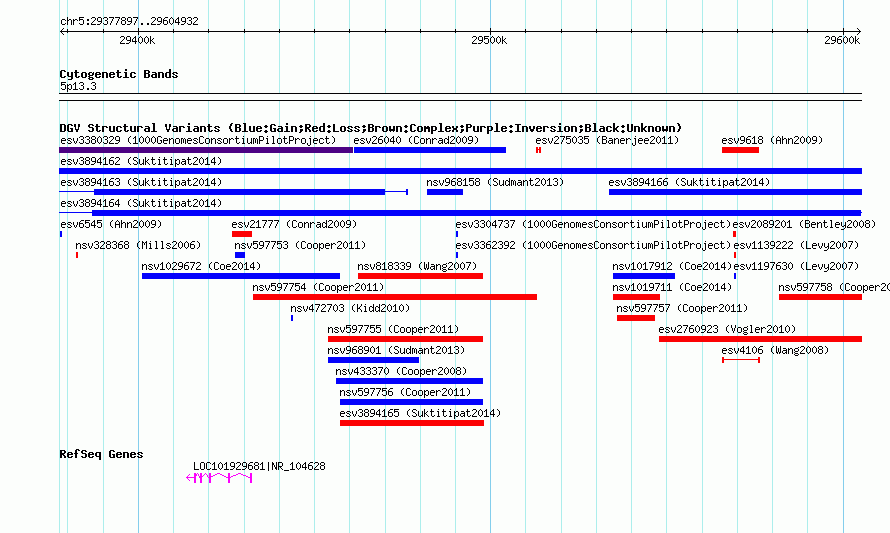Click the esv21777 (Conrad2009) red bar
Screen dimensions: 890x533
coord(242,234)
